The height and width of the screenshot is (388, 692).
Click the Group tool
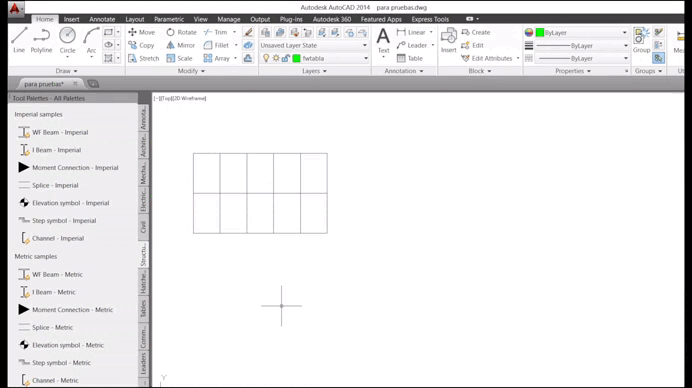point(641,40)
